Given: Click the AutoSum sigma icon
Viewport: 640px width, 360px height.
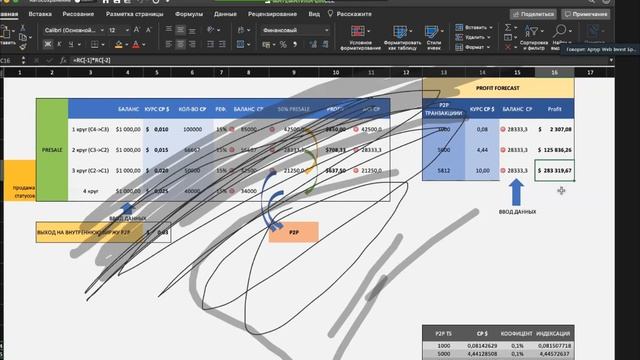Looking at the screenshot, I should pyautogui.click(x=508, y=28).
